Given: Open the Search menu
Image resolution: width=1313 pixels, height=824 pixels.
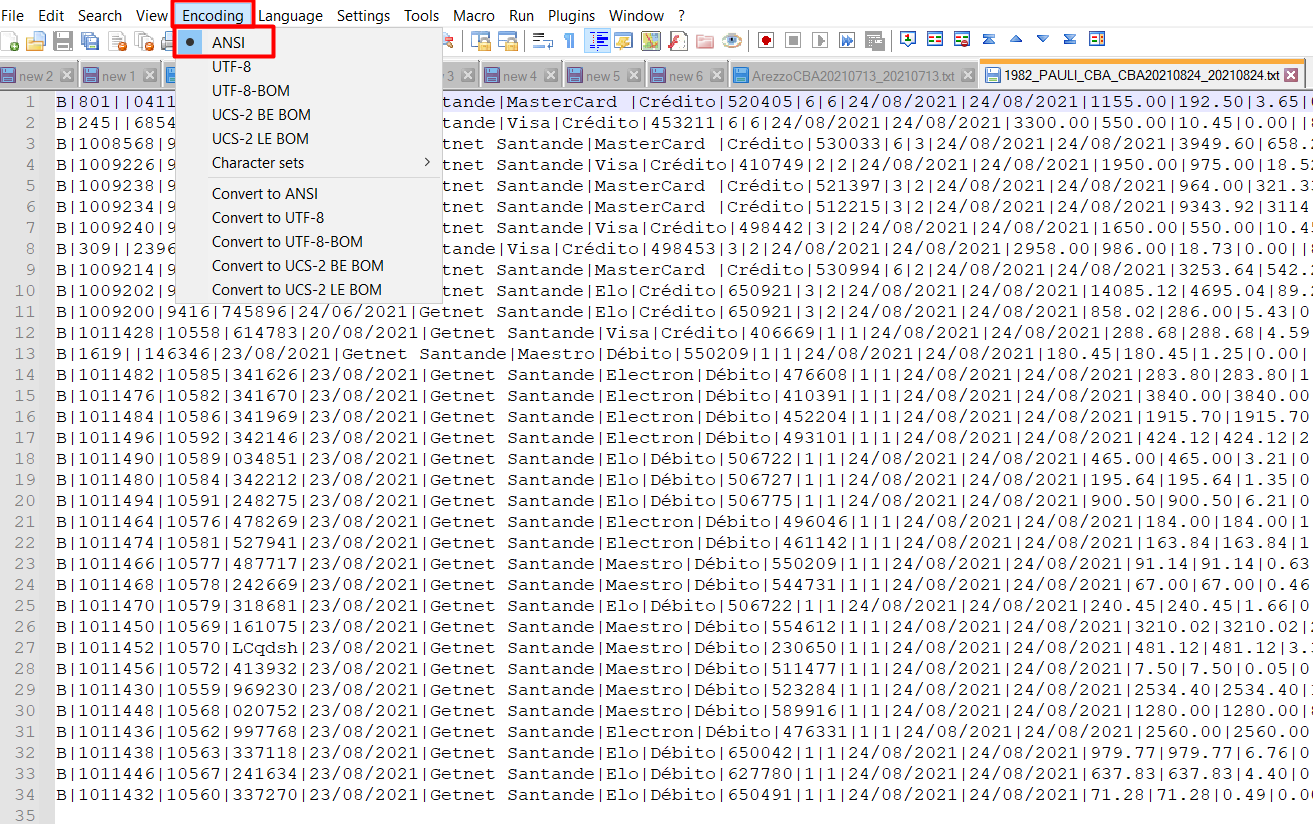Looking at the screenshot, I should 100,15.
